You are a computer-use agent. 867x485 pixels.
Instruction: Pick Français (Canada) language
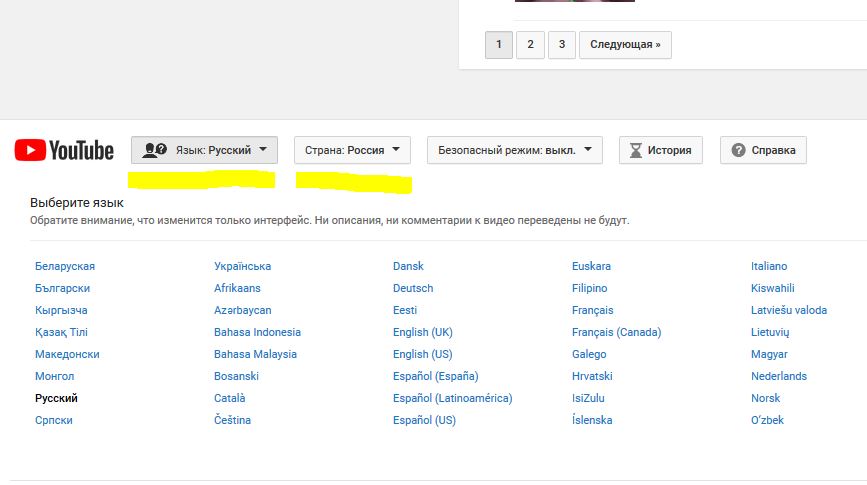pos(616,332)
